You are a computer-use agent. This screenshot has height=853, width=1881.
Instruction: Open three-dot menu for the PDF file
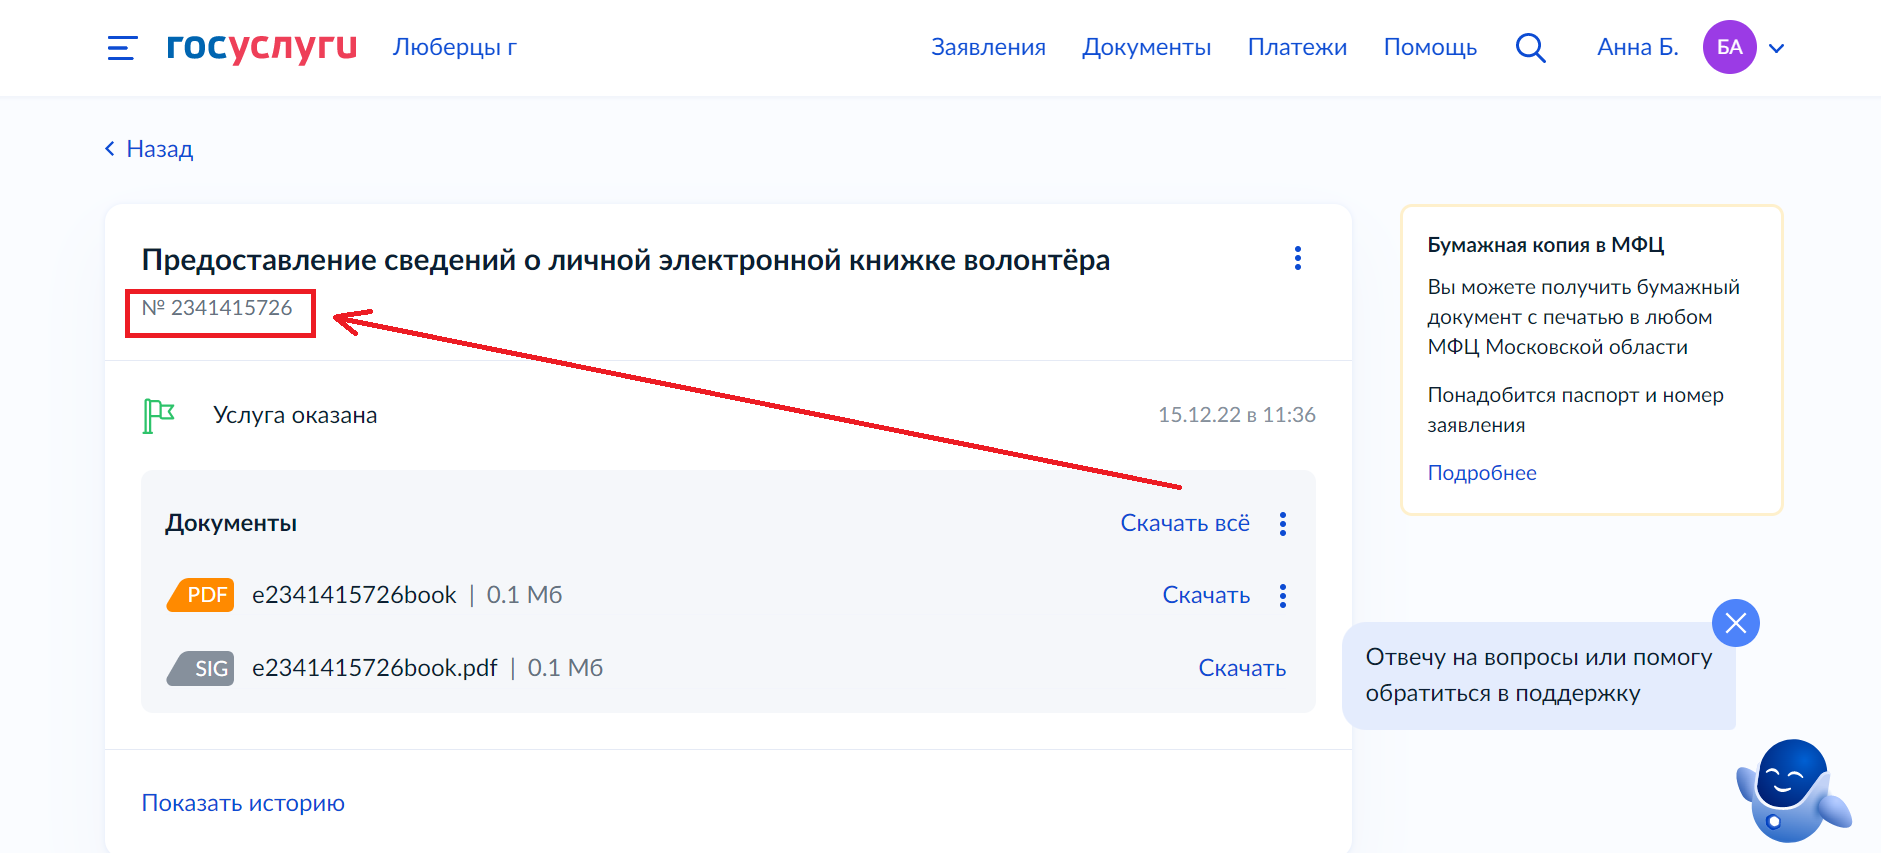pyautogui.click(x=1283, y=596)
